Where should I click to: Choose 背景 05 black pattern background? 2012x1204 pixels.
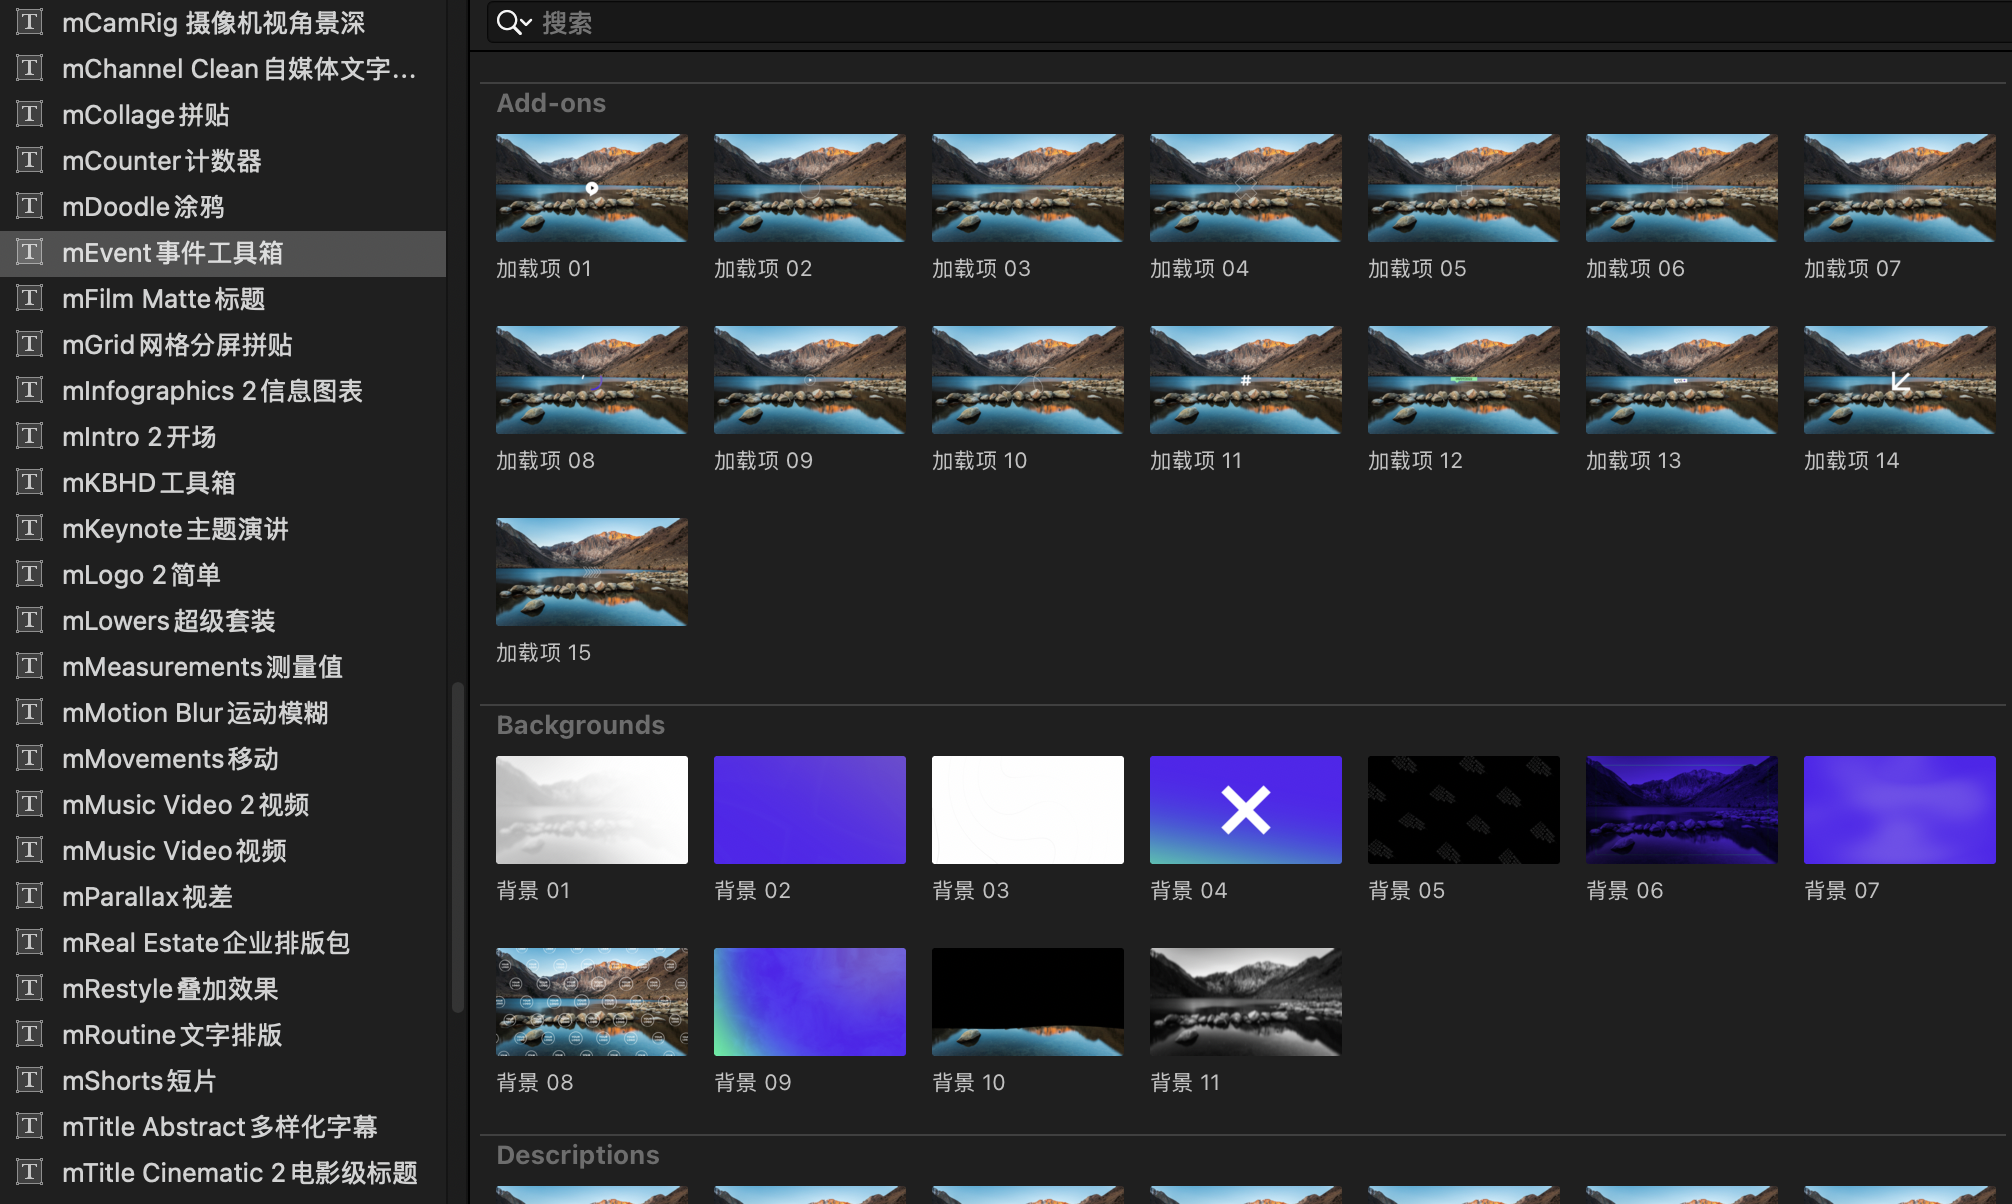pyautogui.click(x=1464, y=810)
